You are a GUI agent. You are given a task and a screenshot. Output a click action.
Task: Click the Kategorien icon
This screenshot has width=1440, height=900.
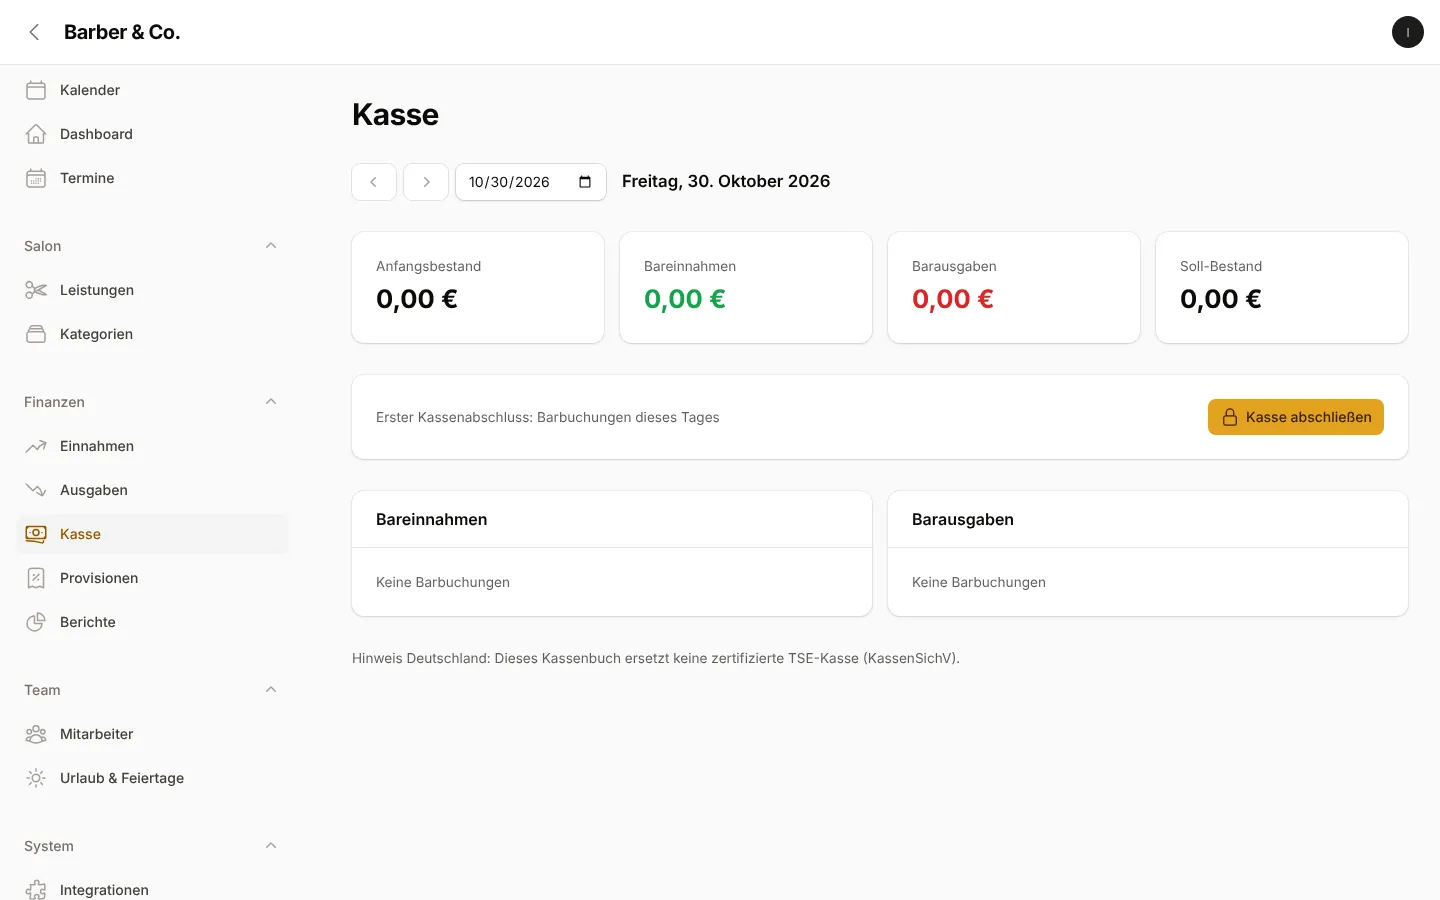[36, 334]
